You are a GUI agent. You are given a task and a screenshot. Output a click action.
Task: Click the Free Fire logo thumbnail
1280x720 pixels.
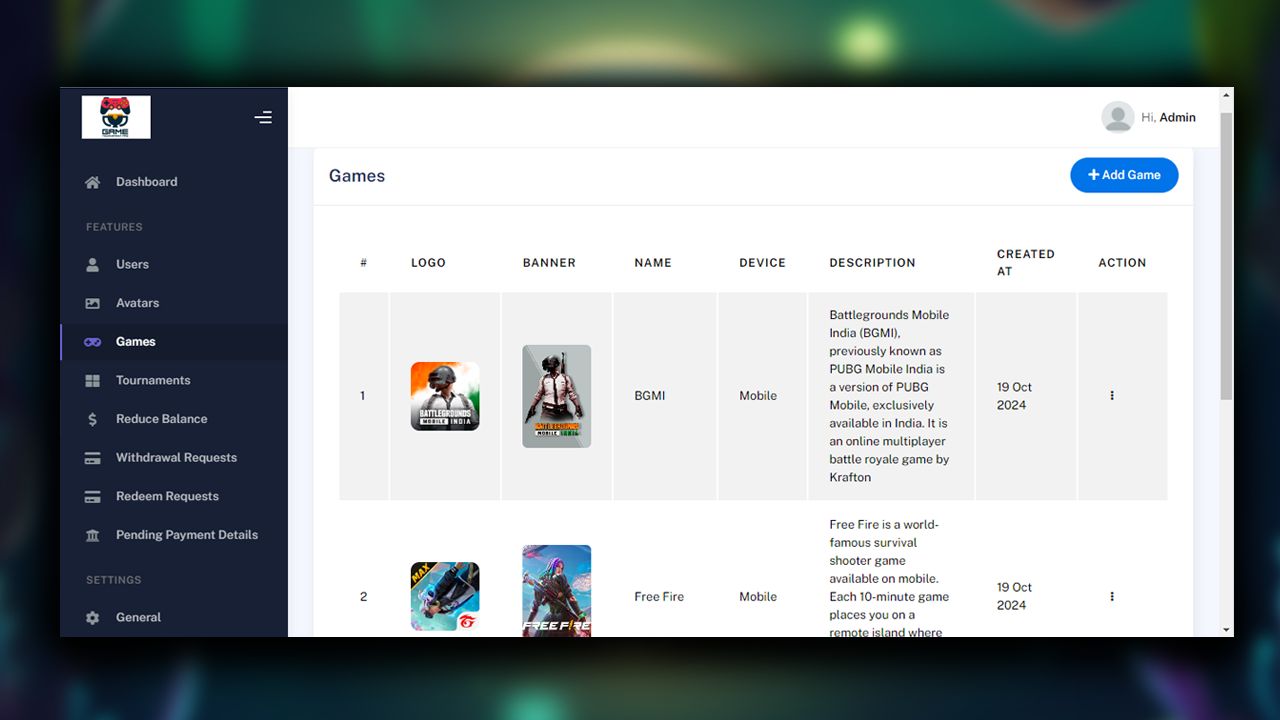445,597
